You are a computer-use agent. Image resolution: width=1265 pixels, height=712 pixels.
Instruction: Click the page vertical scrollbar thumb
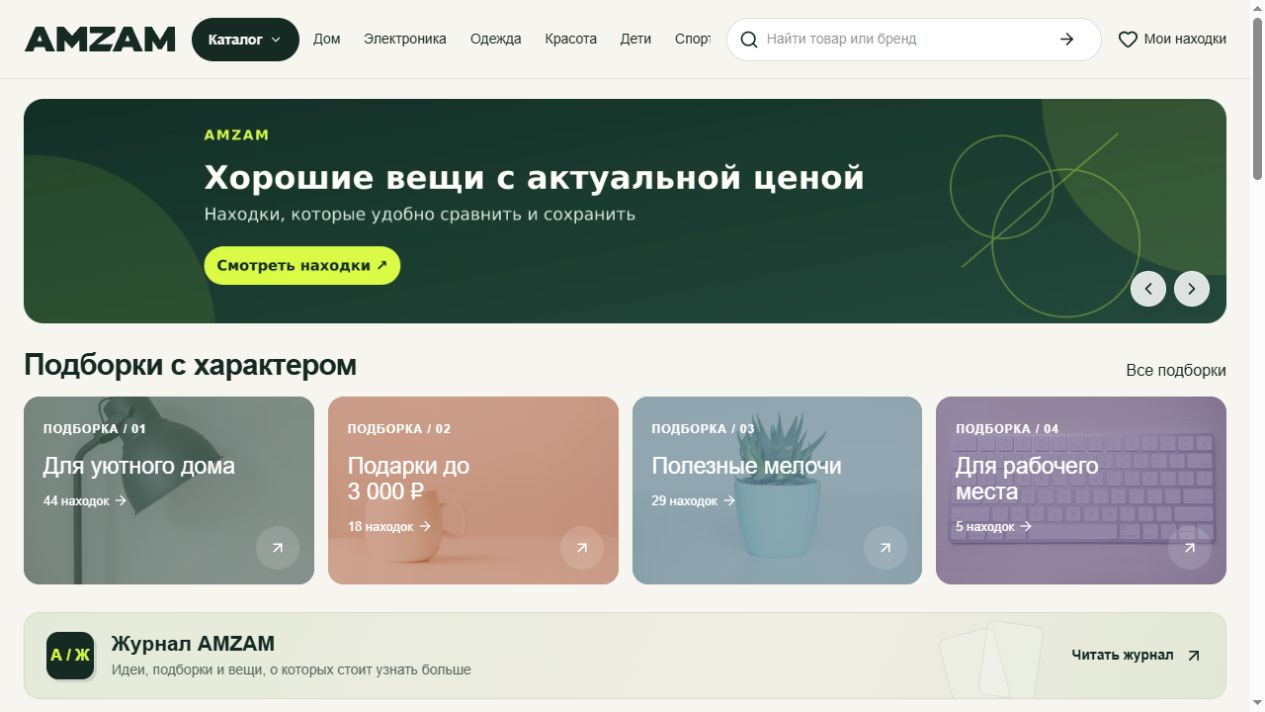[1257, 98]
